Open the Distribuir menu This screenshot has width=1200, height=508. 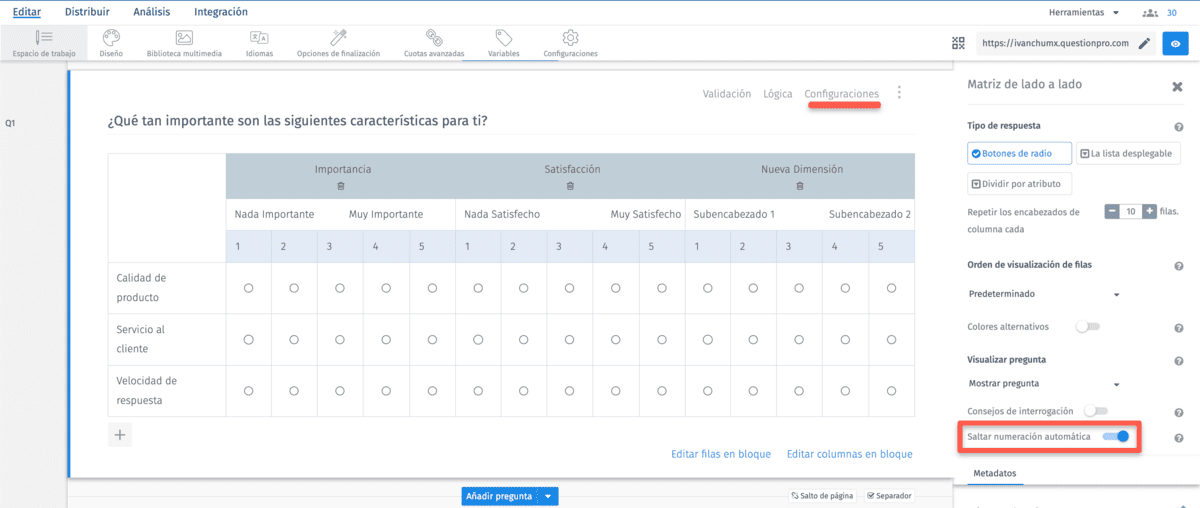coord(87,12)
